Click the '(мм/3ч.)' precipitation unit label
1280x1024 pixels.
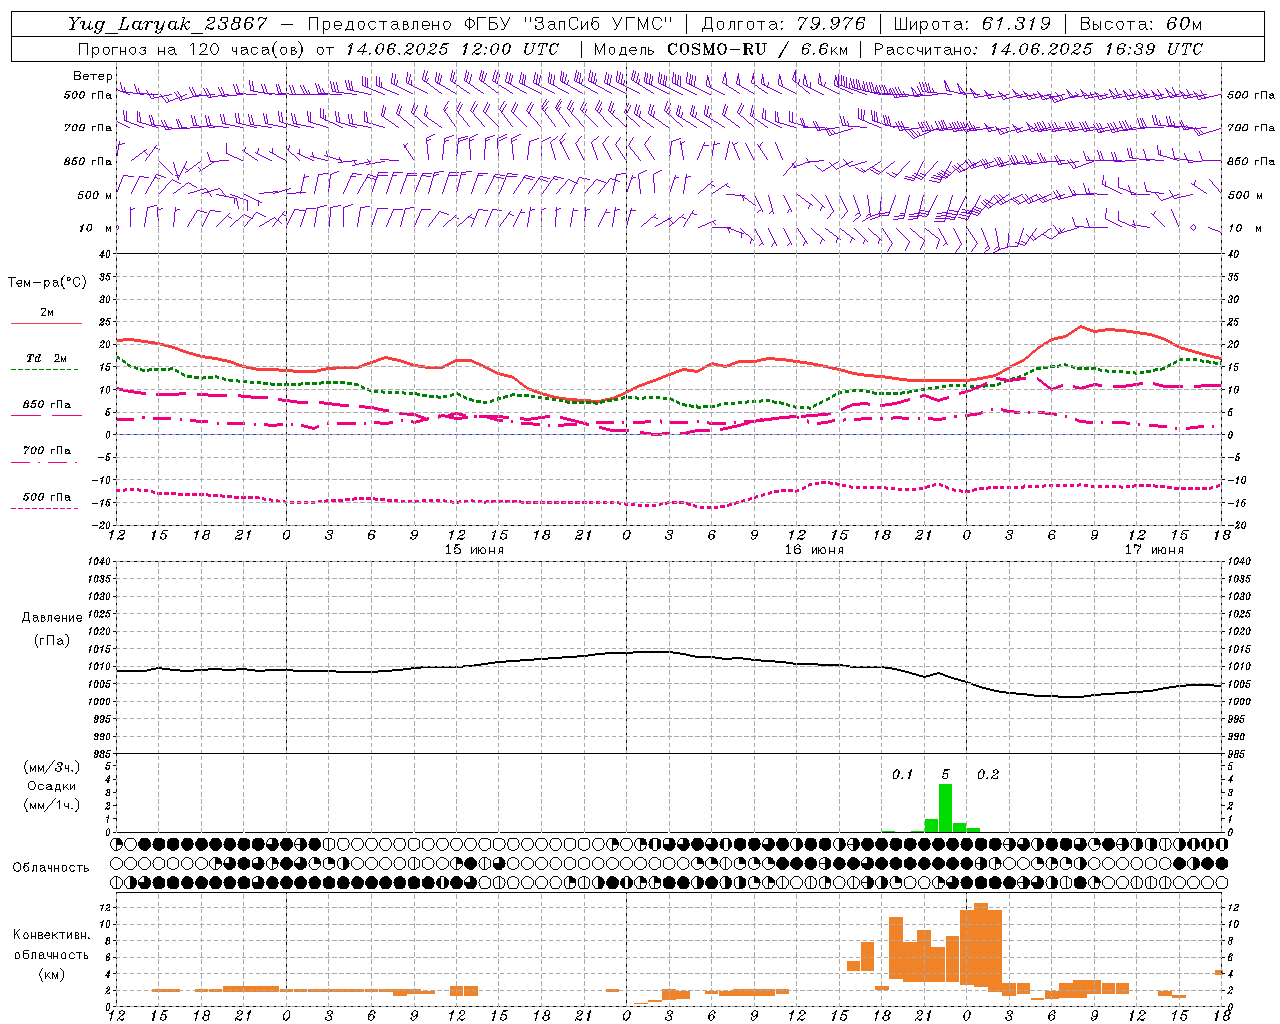pyautogui.click(x=52, y=767)
